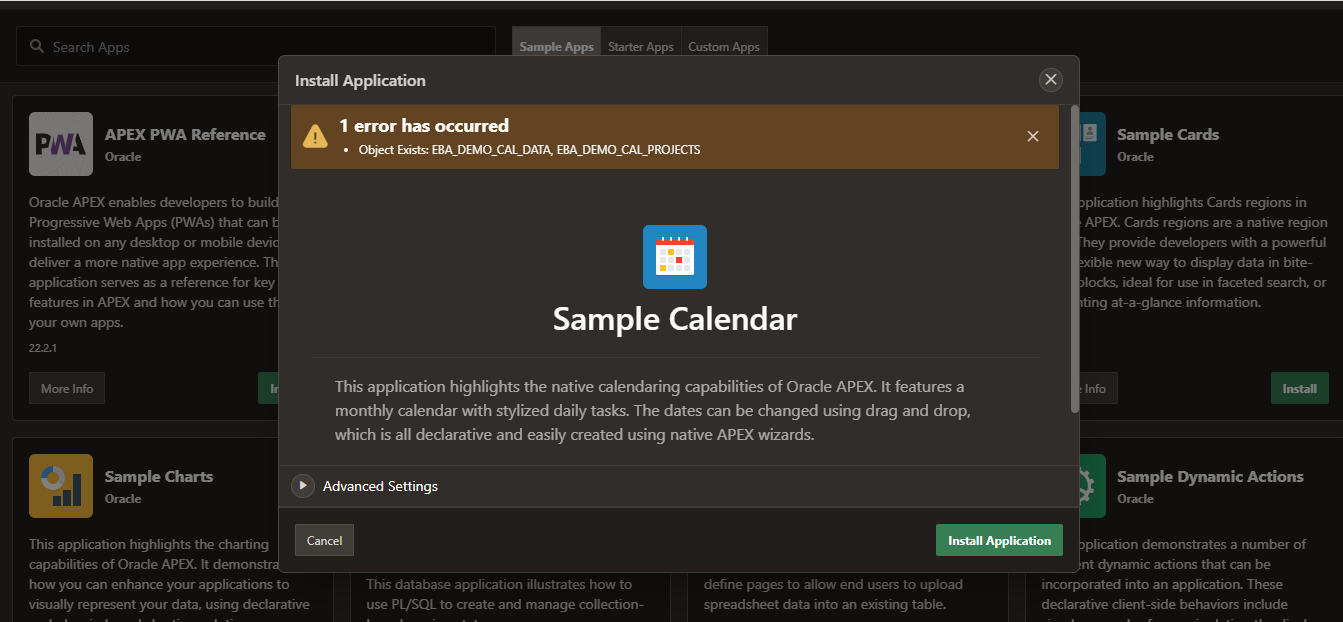Click the Sample Dynamic Actions gear icon

coord(1089,486)
